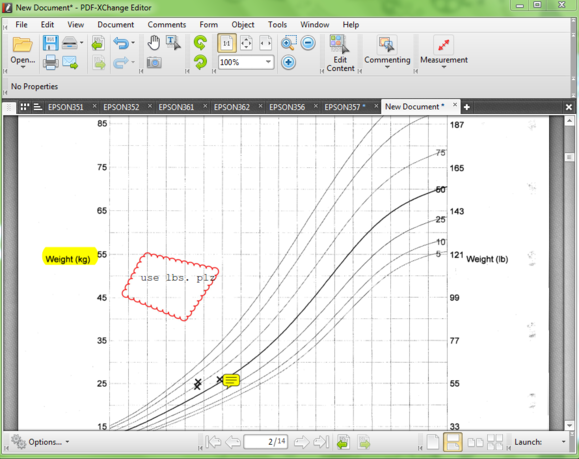Go to the first page

213,442
